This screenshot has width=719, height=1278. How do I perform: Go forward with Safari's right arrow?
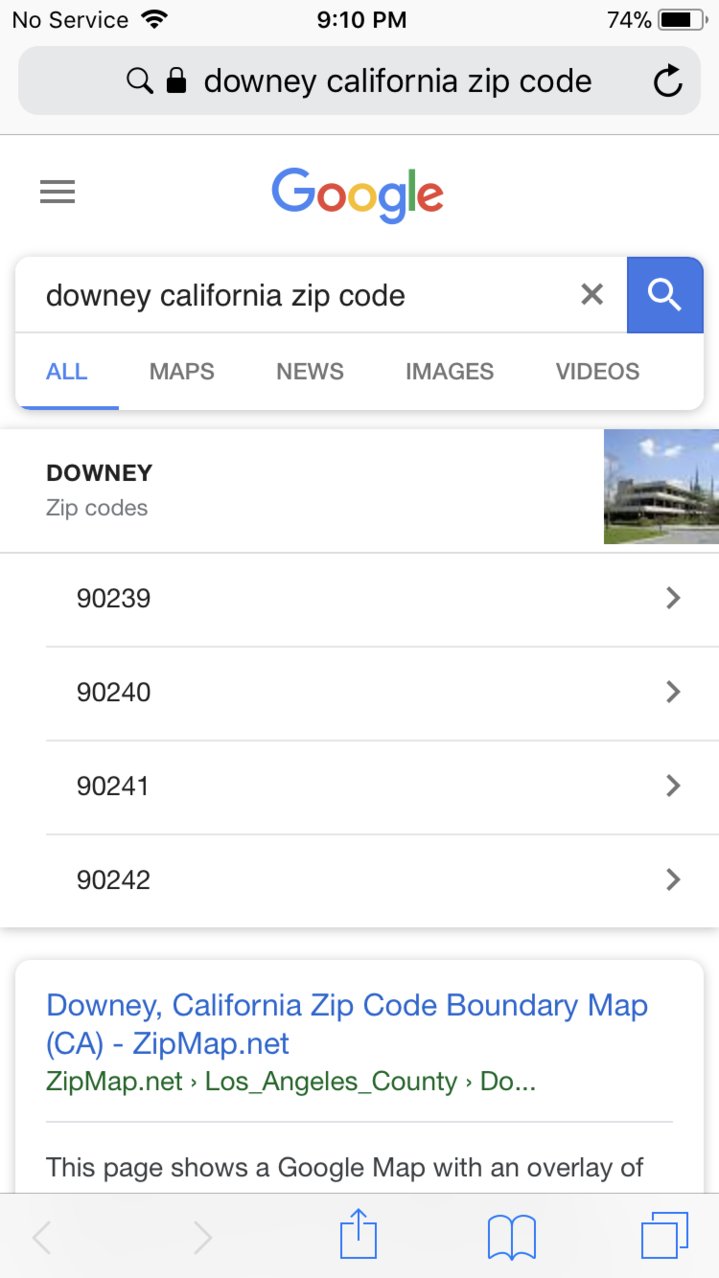click(202, 1237)
